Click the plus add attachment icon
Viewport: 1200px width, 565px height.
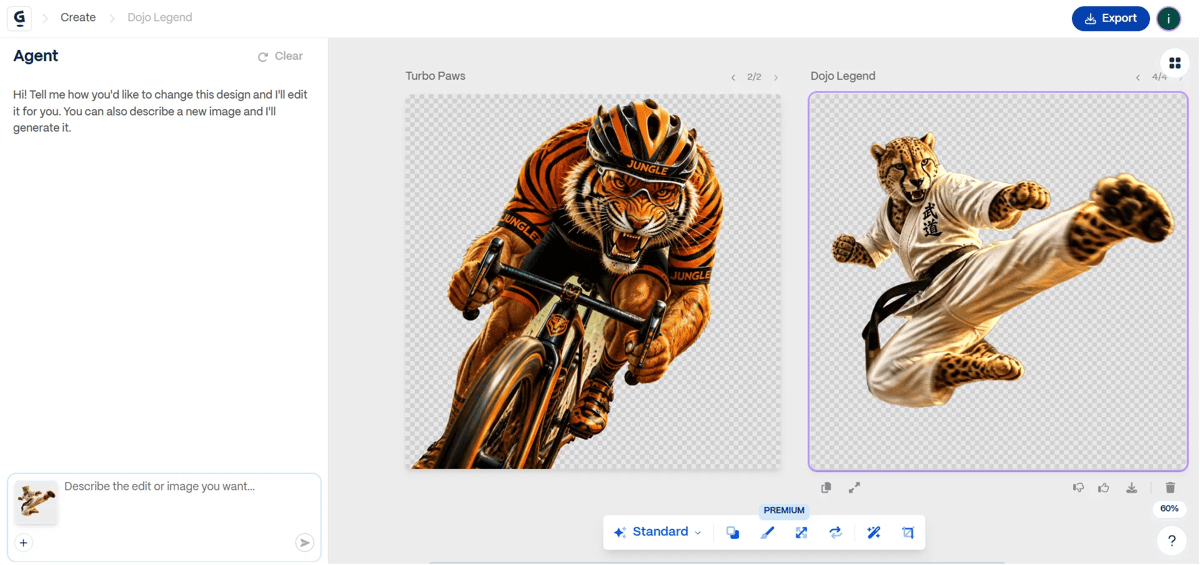24,543
